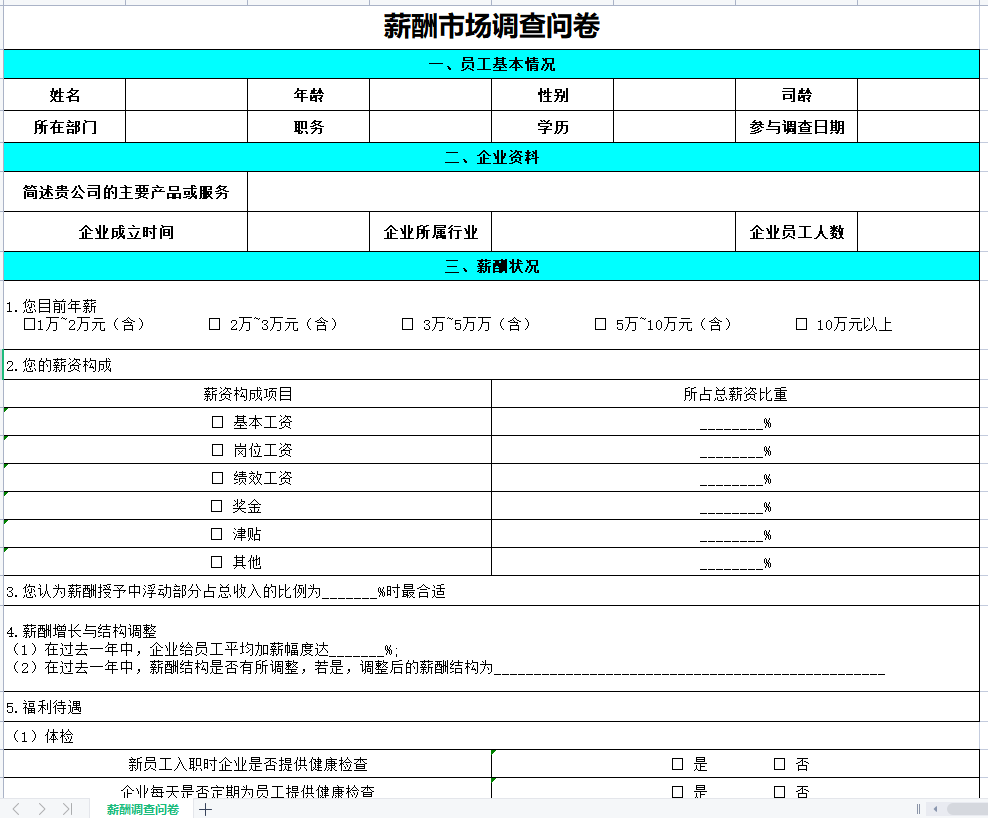Select the 司龄 label cell
Viewport: 988px width, 818px height.
tap(796, 95)
